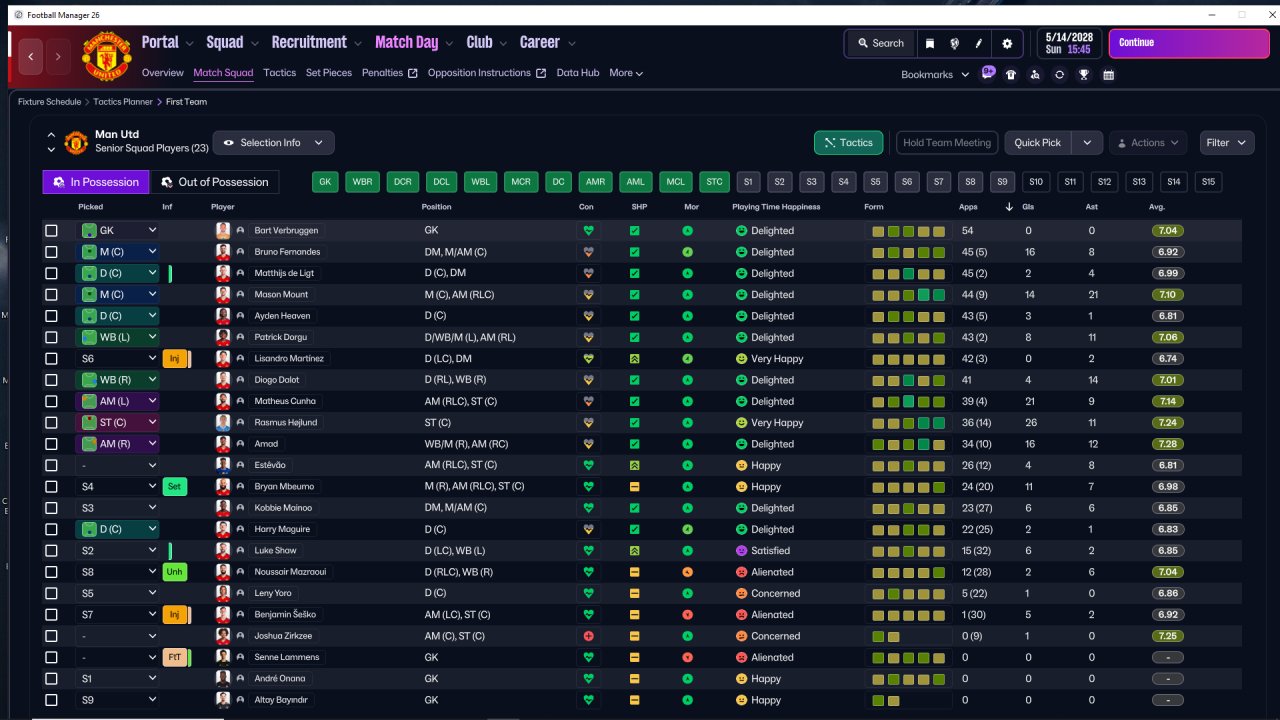
Task: Click the trophy competitions shortcut icon
Action: click(1084, 75)
